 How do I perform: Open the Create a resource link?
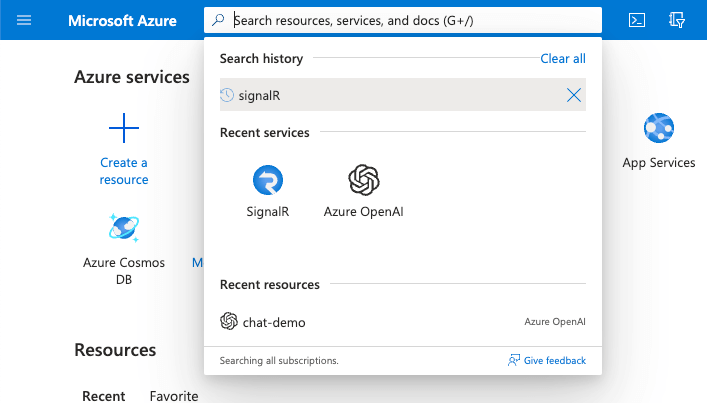pyautogui.click(x=124, y=171)
